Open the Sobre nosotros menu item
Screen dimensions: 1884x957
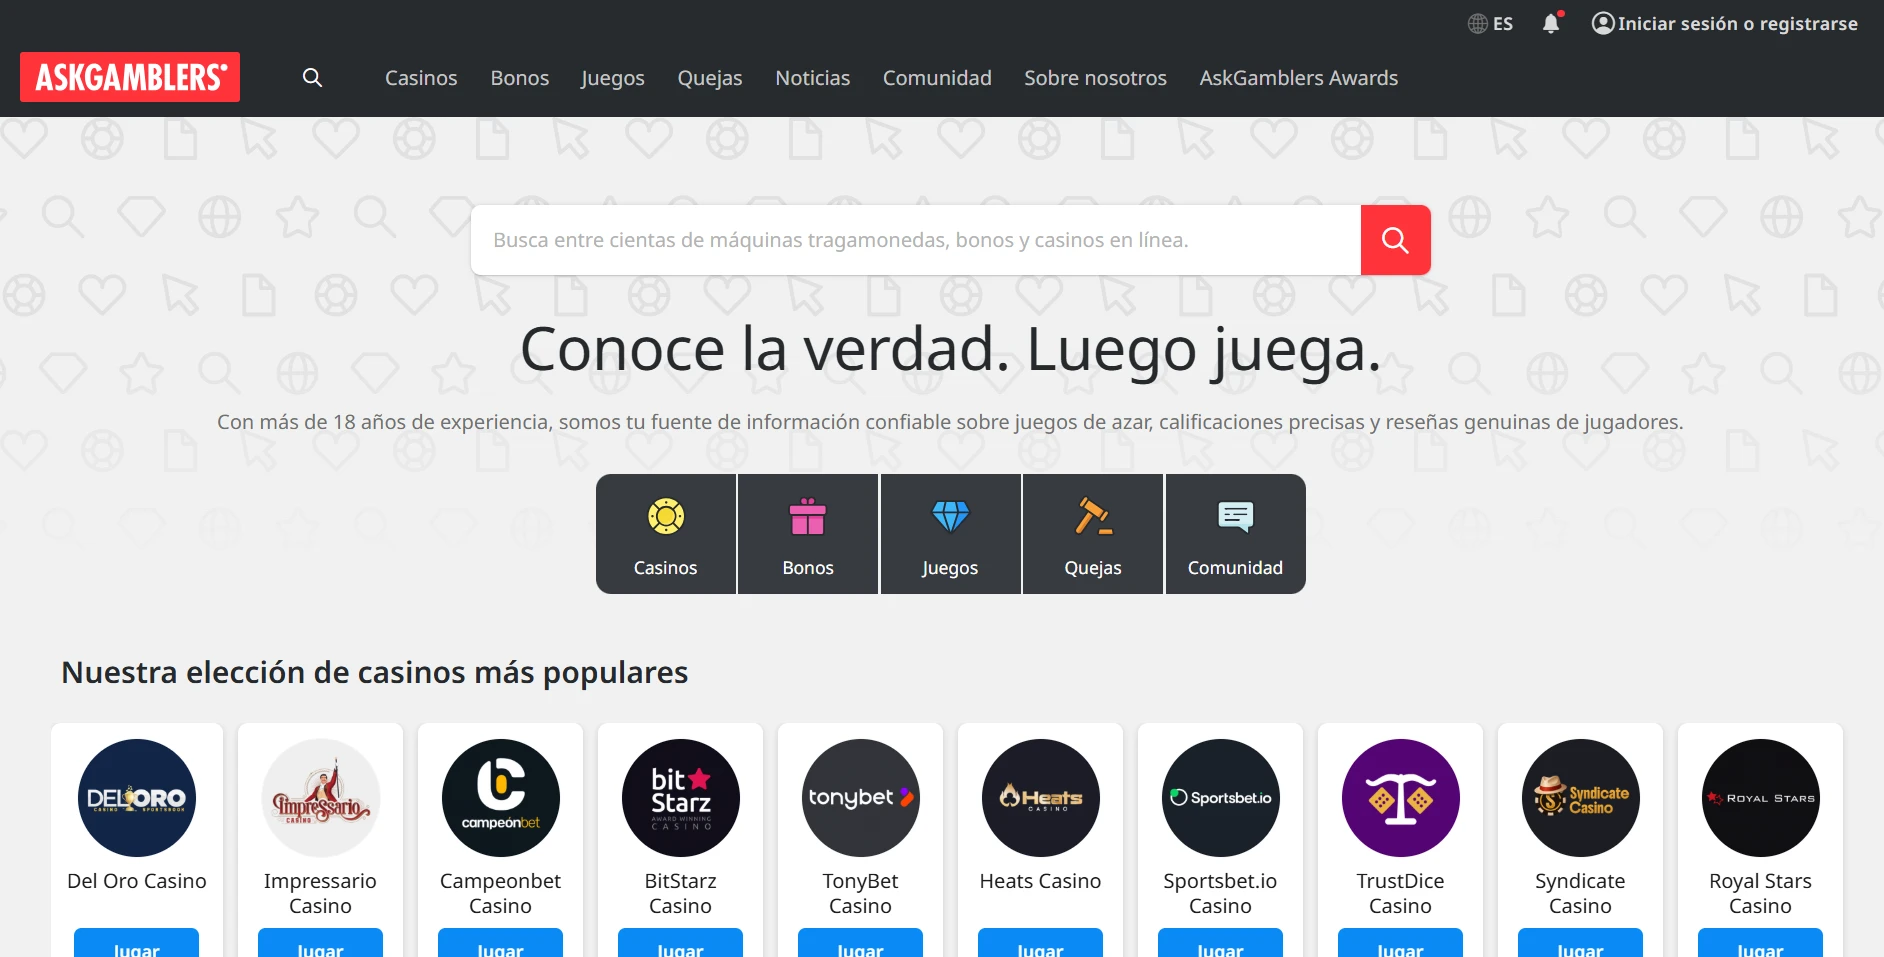tap(1095, 78)
